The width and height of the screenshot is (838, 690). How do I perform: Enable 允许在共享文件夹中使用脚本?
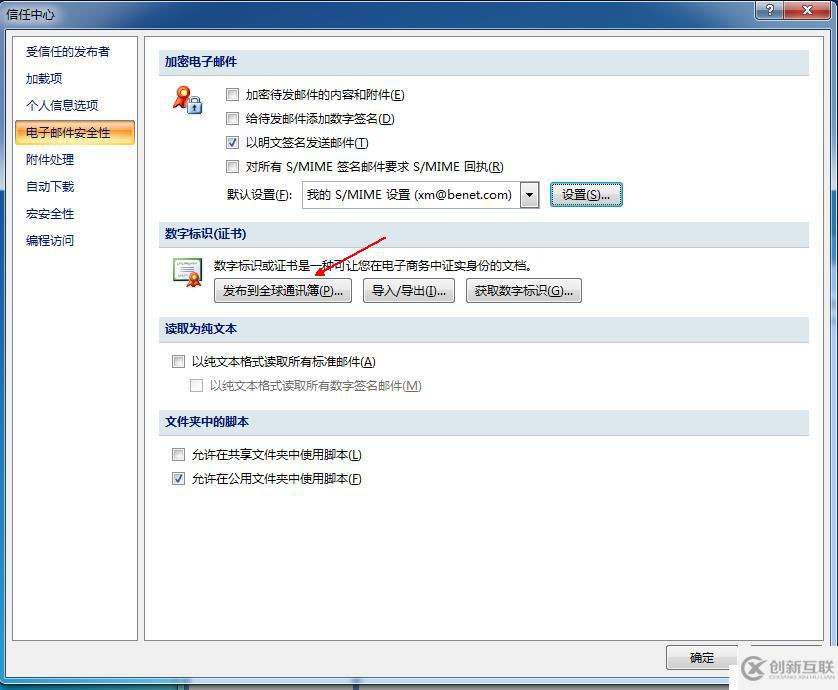tap(178, 454)
